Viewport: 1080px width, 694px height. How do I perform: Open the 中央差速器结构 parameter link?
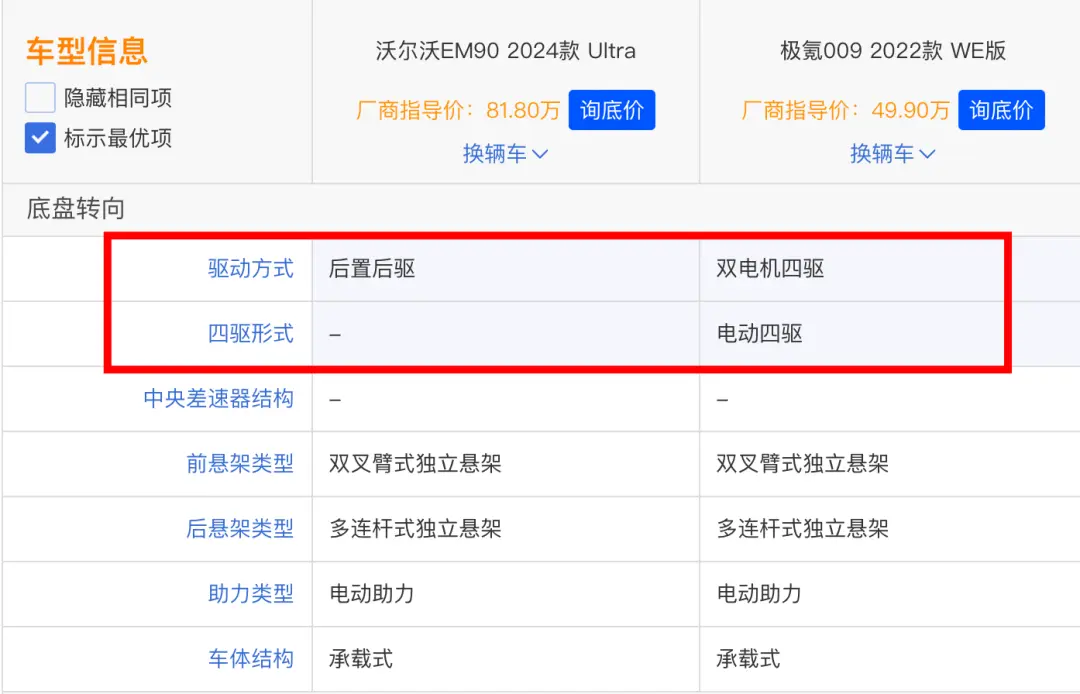(218, 398)
